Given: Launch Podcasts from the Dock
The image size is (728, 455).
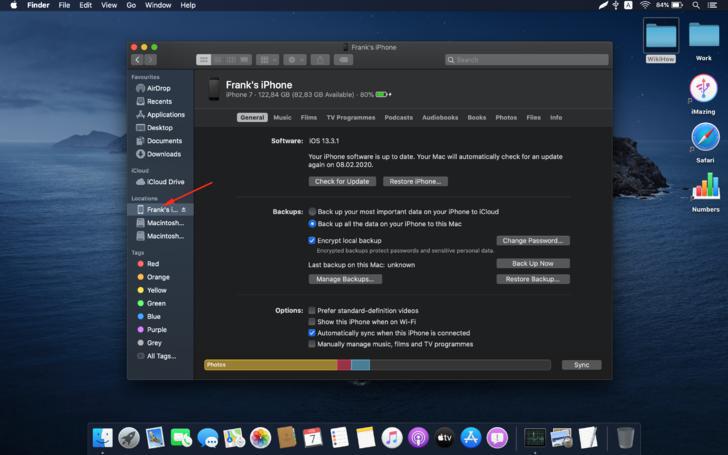Looking at the screenshot, I should pyautogui.click(x=418, y=437).
